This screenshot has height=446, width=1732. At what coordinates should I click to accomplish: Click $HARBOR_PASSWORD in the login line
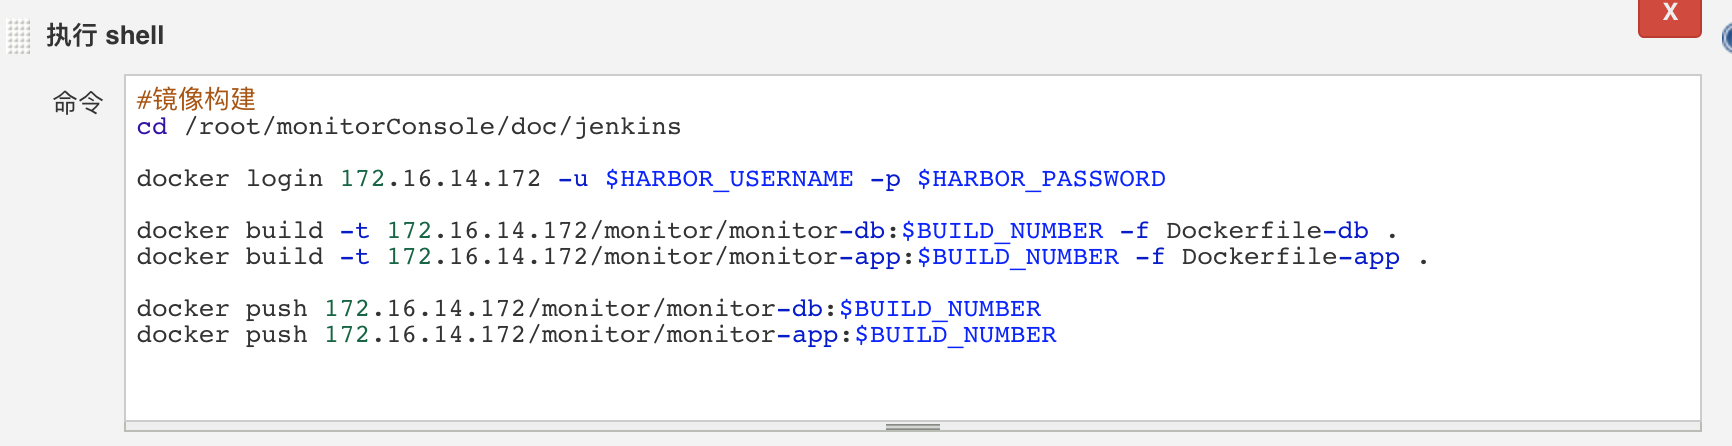click(x=1041, y=179)
